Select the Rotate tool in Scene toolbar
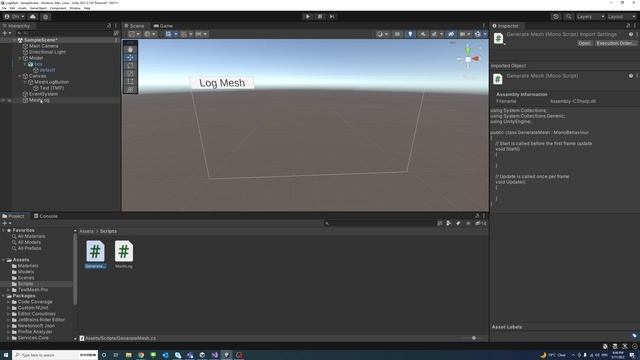The image size is (640, 360). [x=130, y=65]
